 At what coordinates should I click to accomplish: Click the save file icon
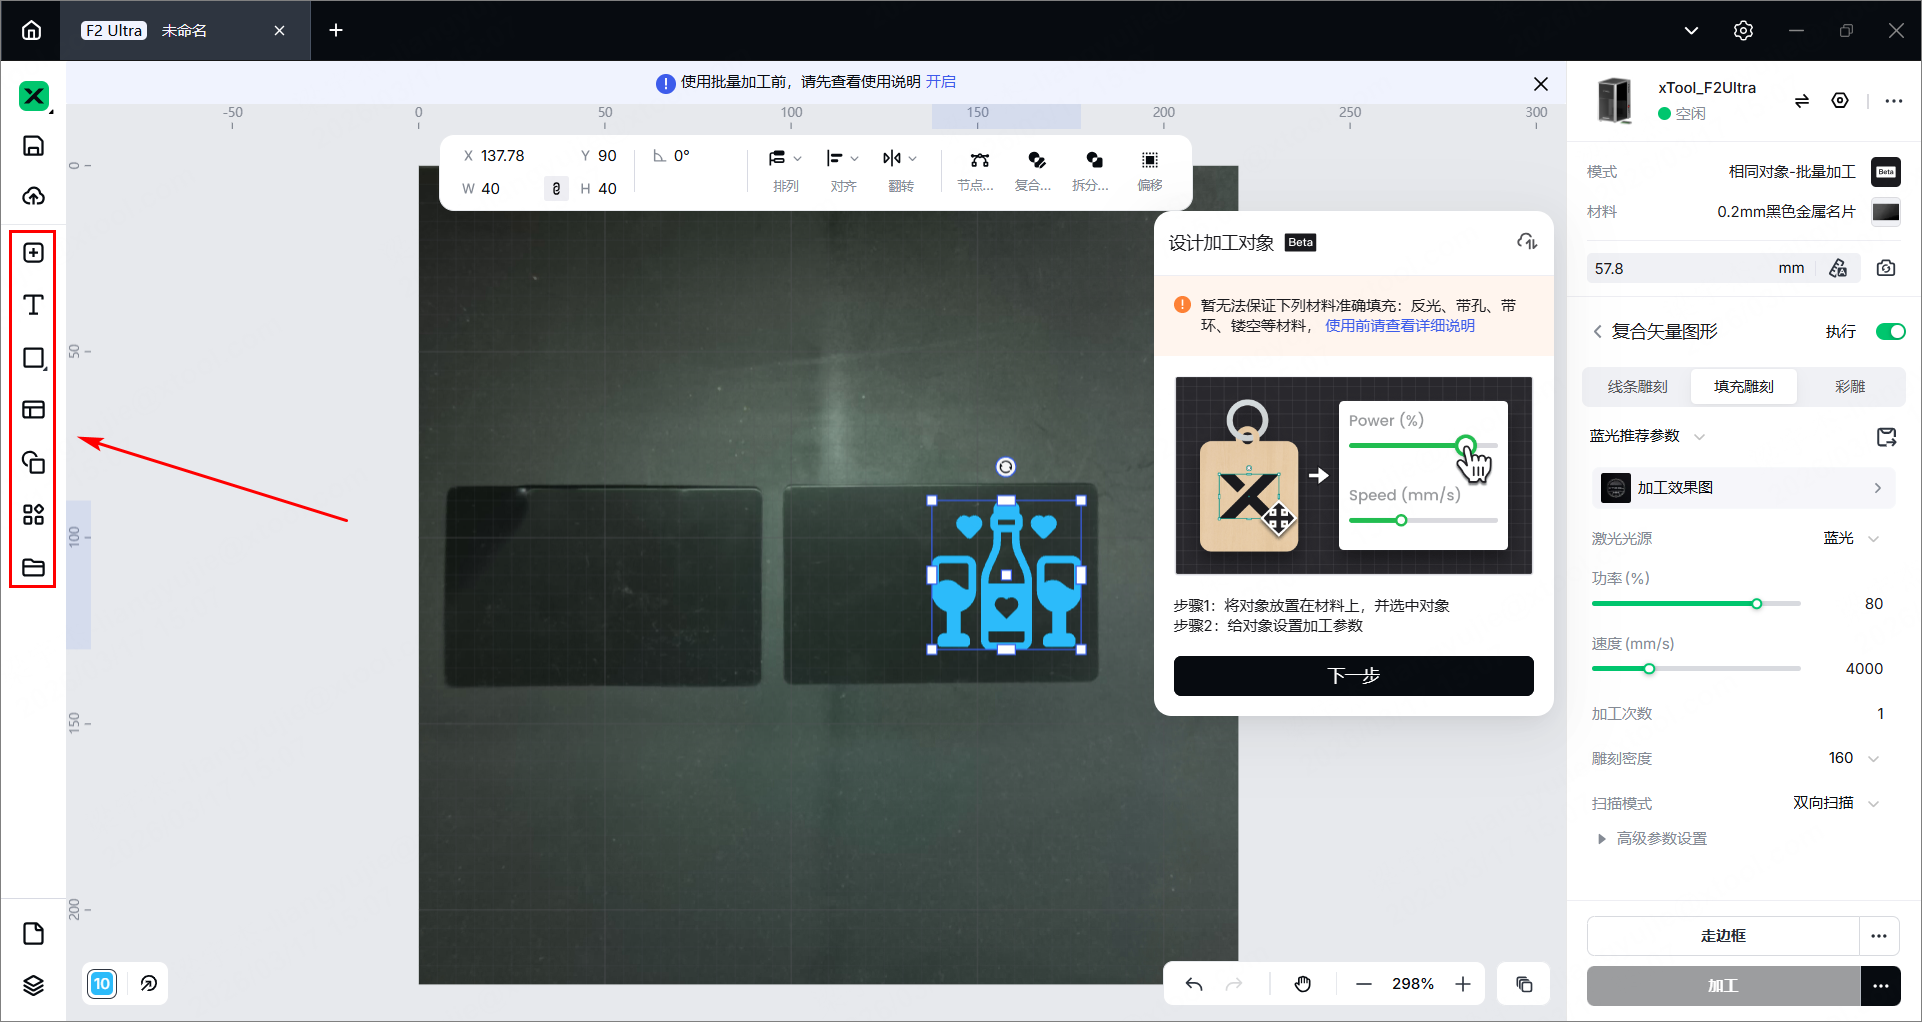tap(33, 146)
